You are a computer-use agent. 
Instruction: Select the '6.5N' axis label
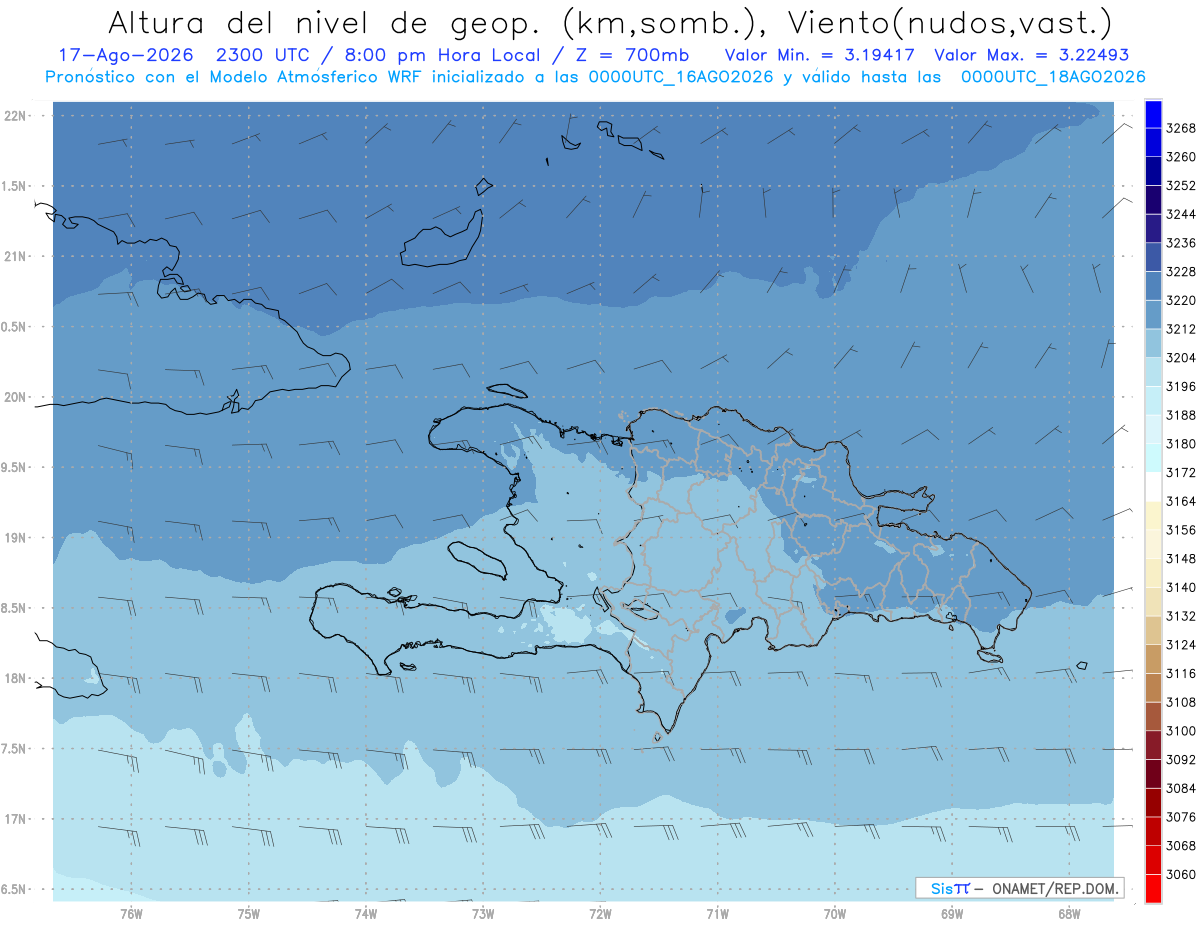point(13,889)
